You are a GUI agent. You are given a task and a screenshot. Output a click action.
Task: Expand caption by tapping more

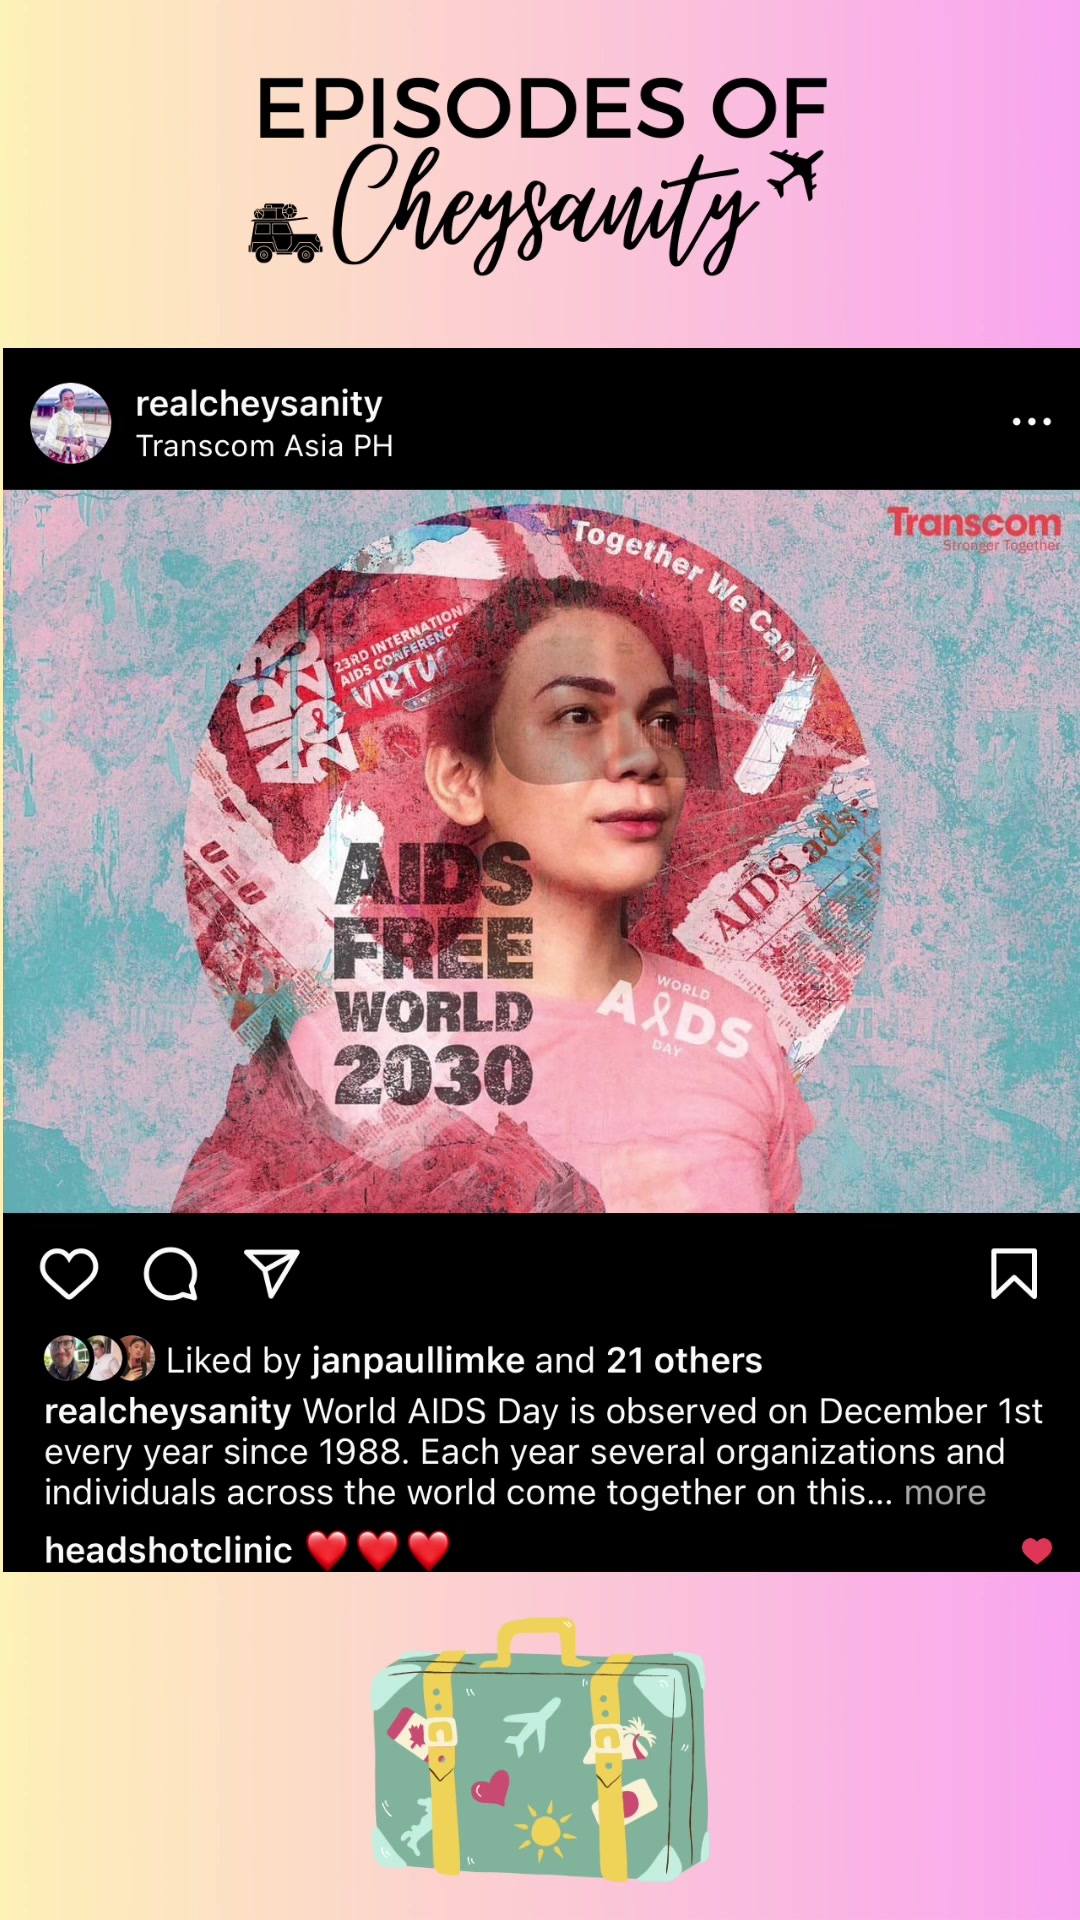coord(945,1493)
